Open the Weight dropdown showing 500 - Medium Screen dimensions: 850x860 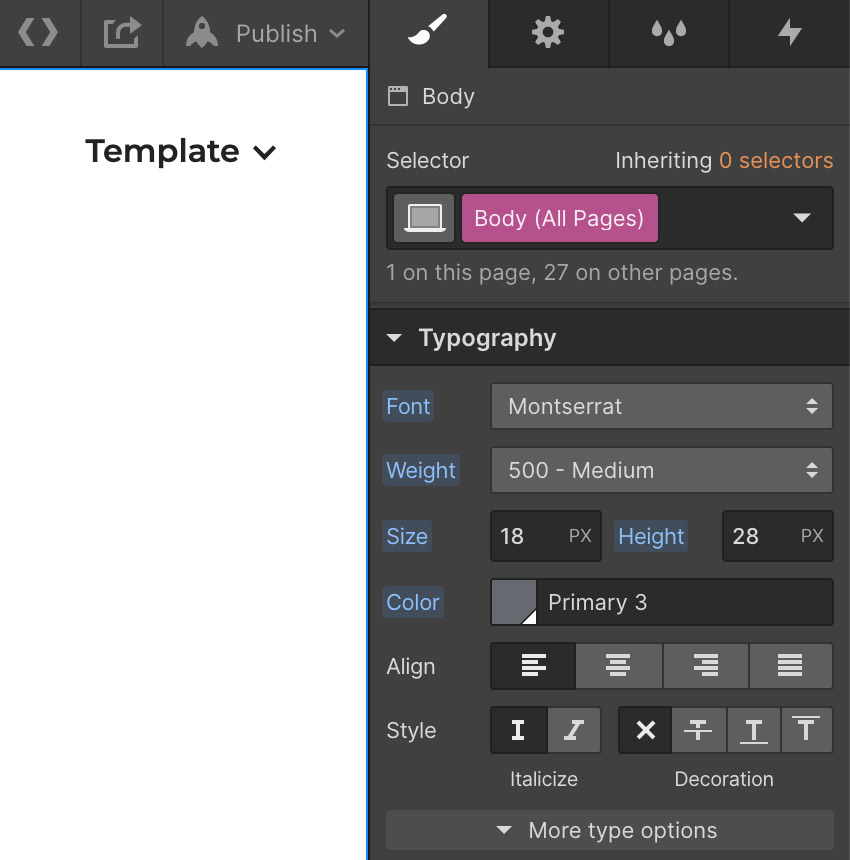[x=661, y=470]
